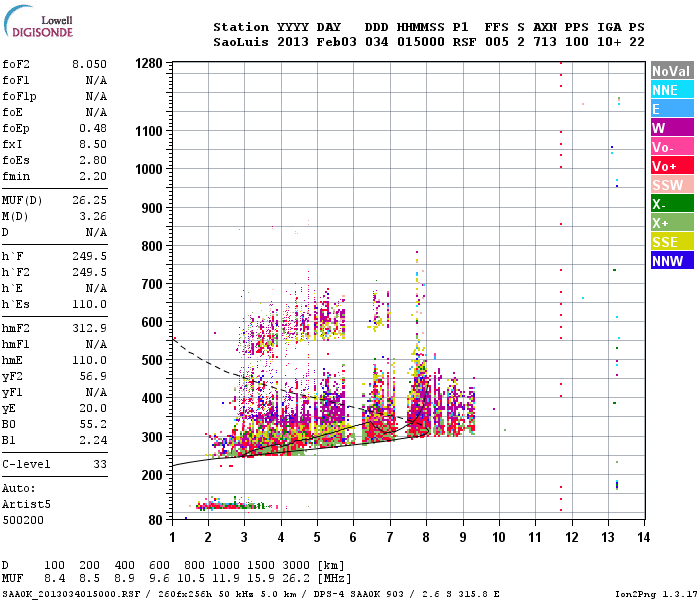Screen dimensions: 700x600
Task: Click the Artist5 auto-scaling label
Action: coord(26,504)
